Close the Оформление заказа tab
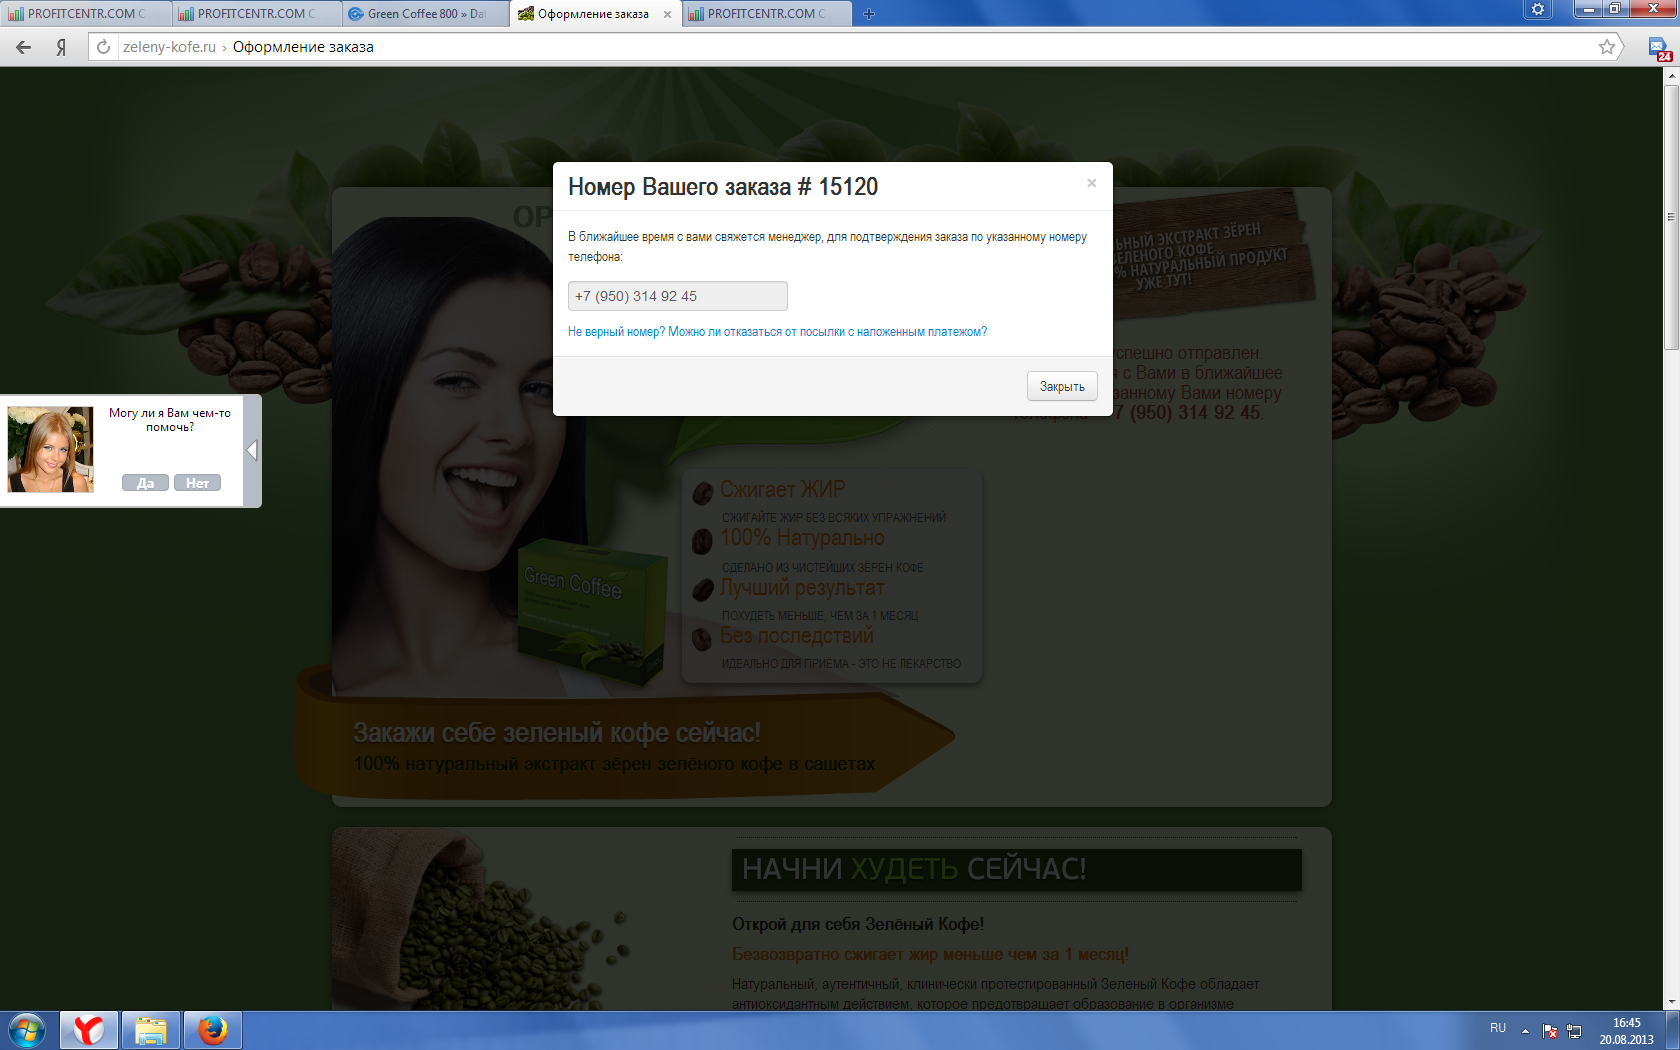This screenshot has height=1050, width=1680. coord(667,14)
